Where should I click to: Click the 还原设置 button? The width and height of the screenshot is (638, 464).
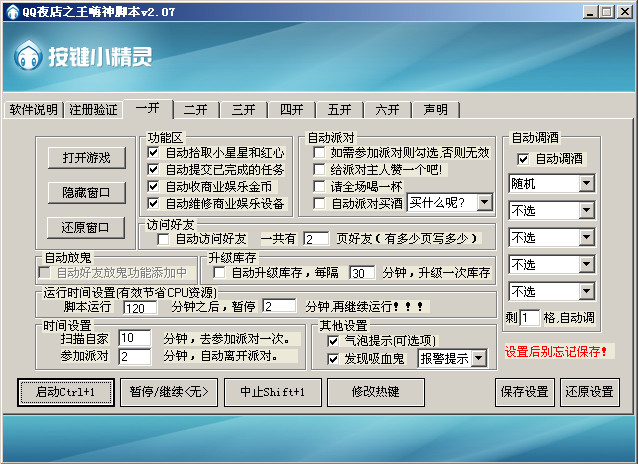pyautogui.click(x=590, y=392)
